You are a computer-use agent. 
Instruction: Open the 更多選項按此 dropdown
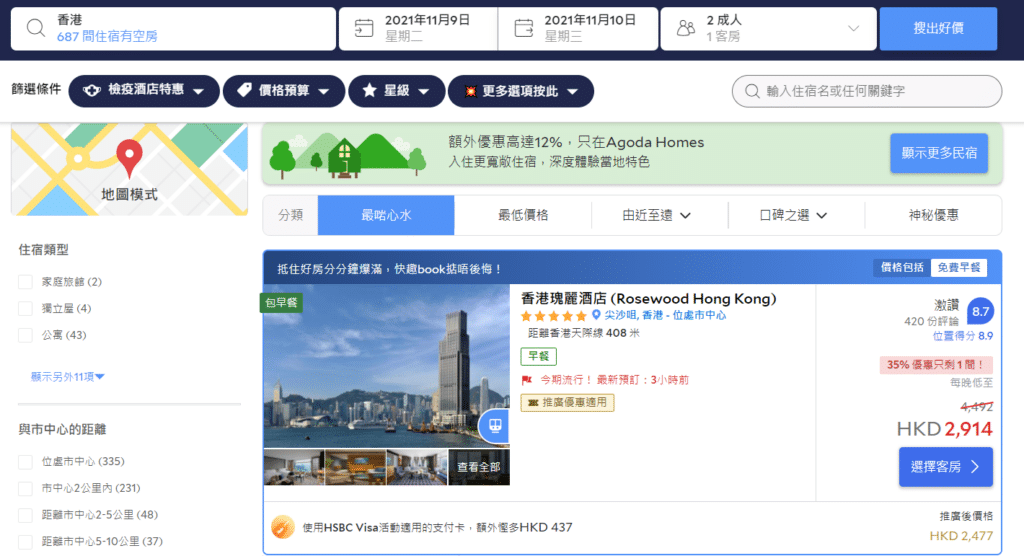(520, 91)
